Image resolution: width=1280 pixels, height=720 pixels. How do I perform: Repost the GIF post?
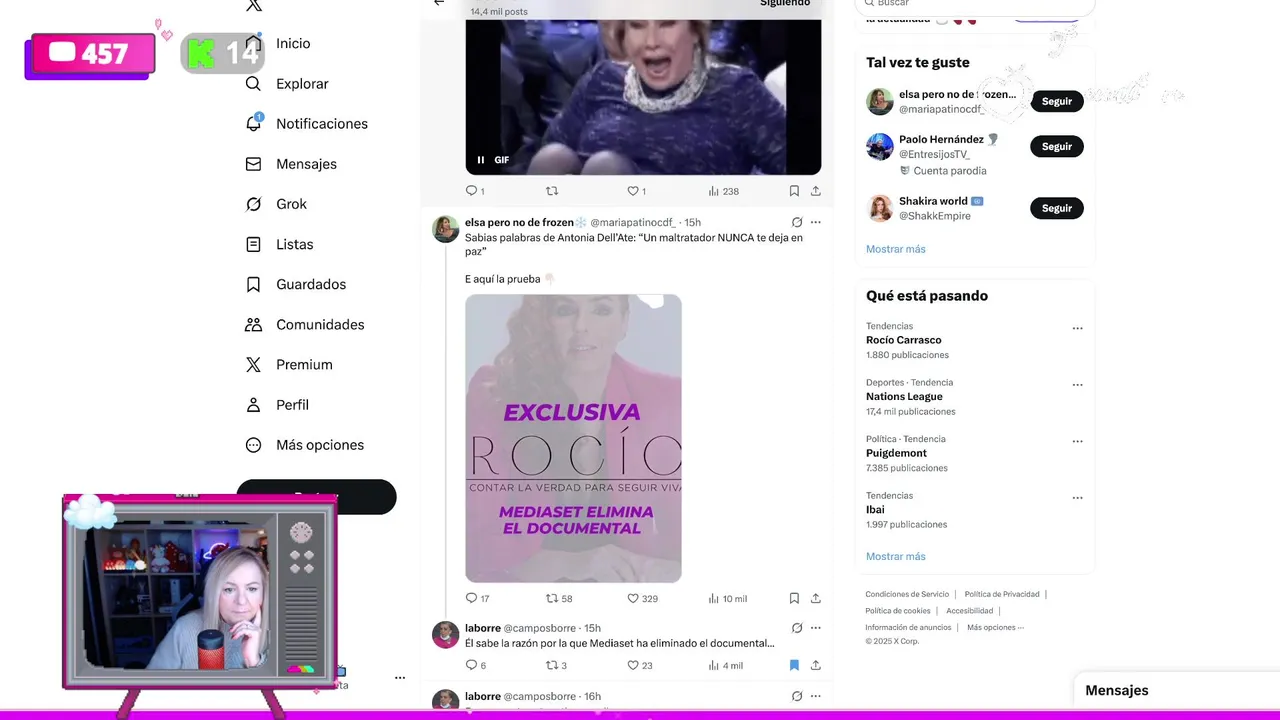(552, 191)
